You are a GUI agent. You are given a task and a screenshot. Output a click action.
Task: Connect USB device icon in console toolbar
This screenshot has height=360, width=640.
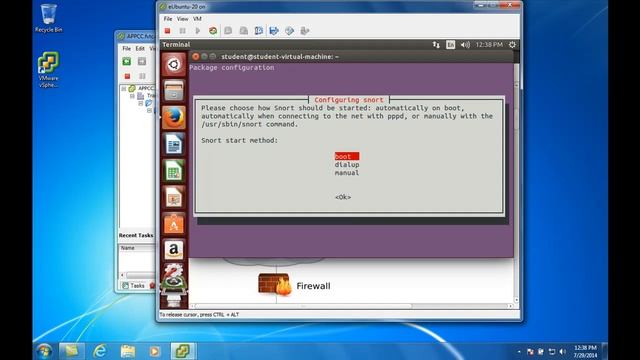[x=304, y=31]
